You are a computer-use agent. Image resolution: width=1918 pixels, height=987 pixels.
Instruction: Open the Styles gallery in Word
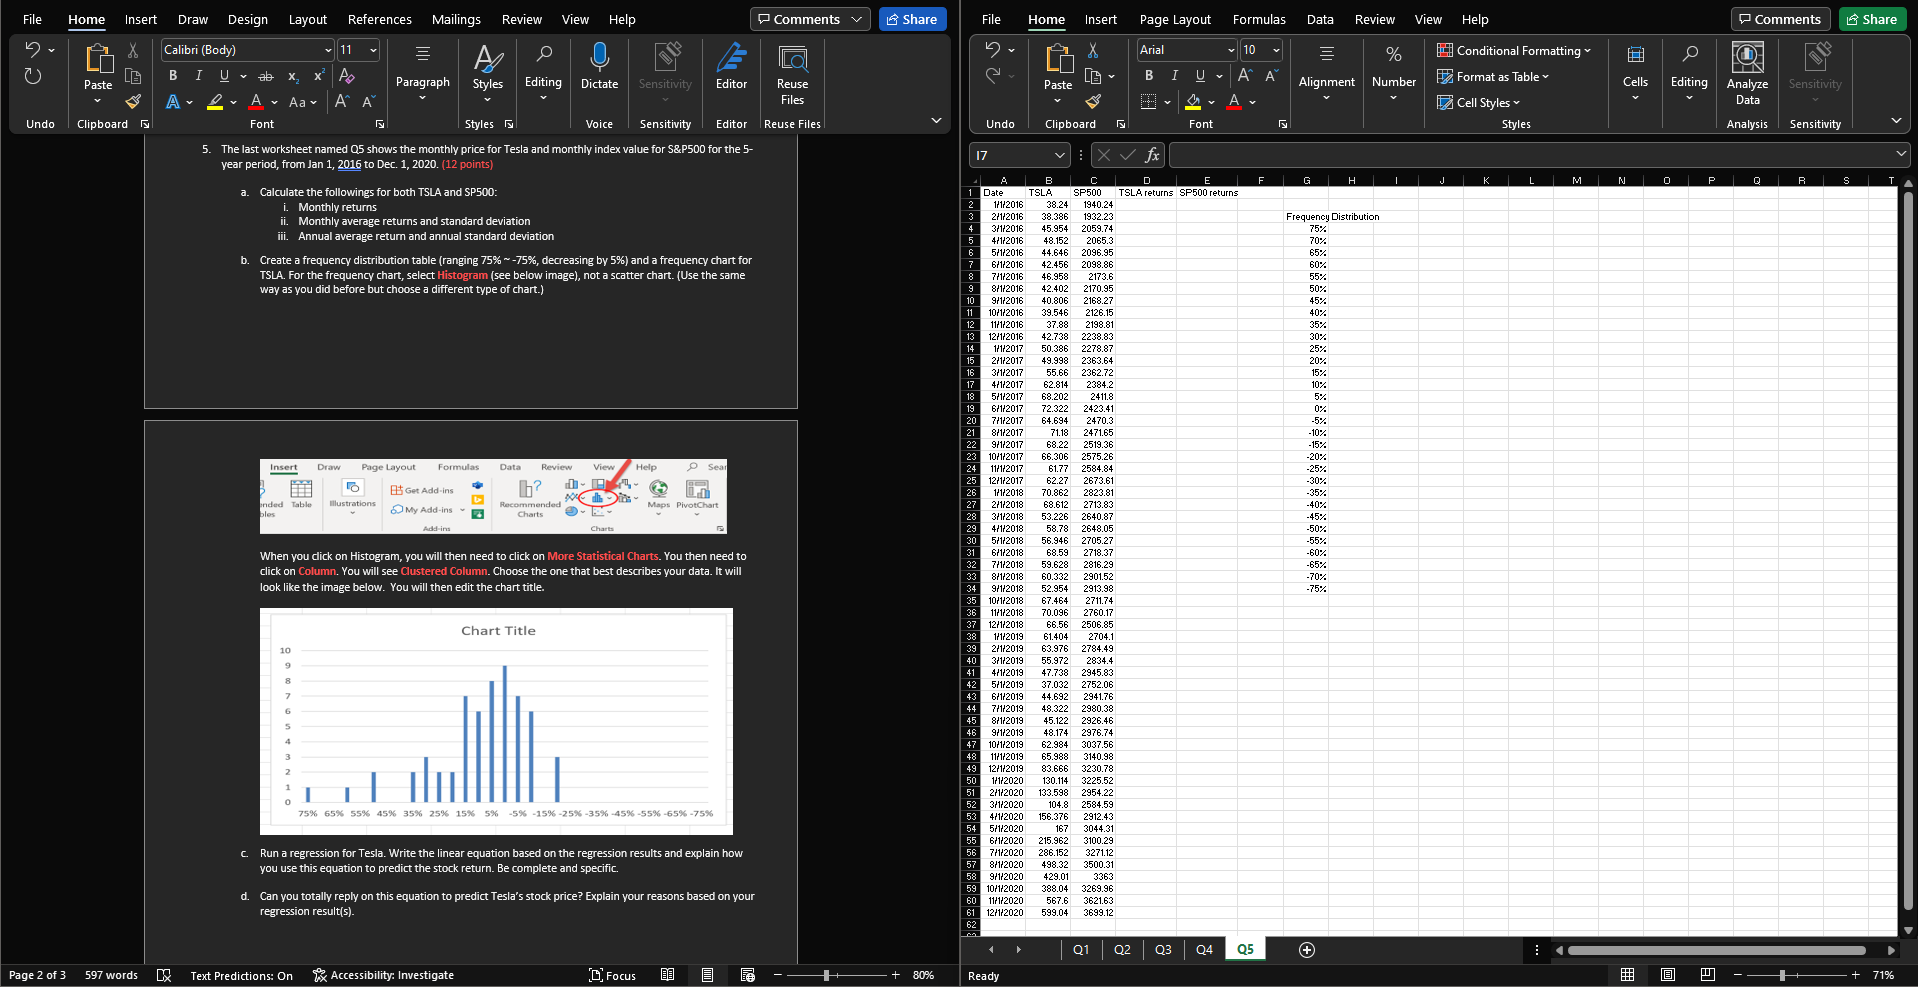click(x=488, y=72)
